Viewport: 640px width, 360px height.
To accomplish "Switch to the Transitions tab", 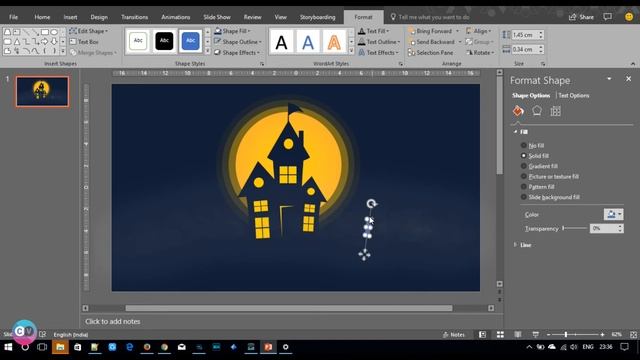I will [x=134, y=17].
